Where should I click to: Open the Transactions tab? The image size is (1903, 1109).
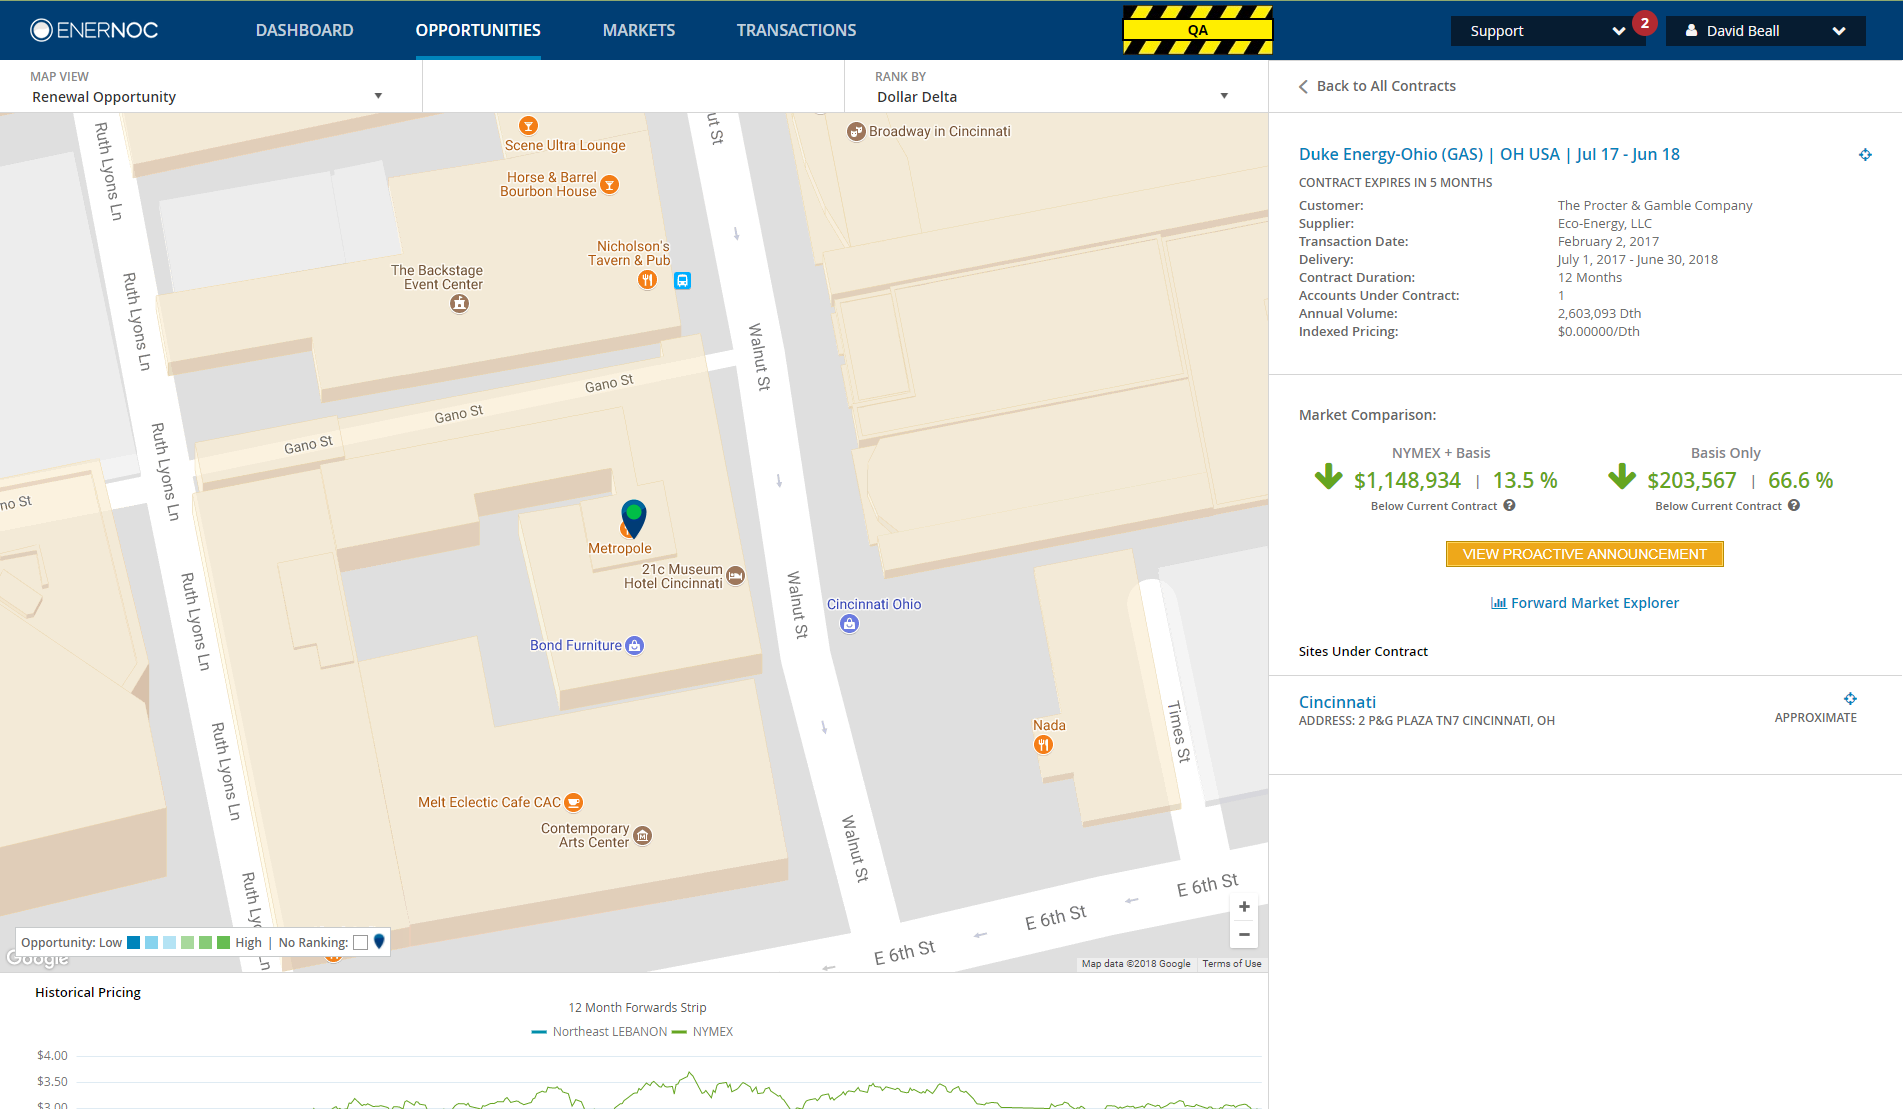(x=796, y=30)
